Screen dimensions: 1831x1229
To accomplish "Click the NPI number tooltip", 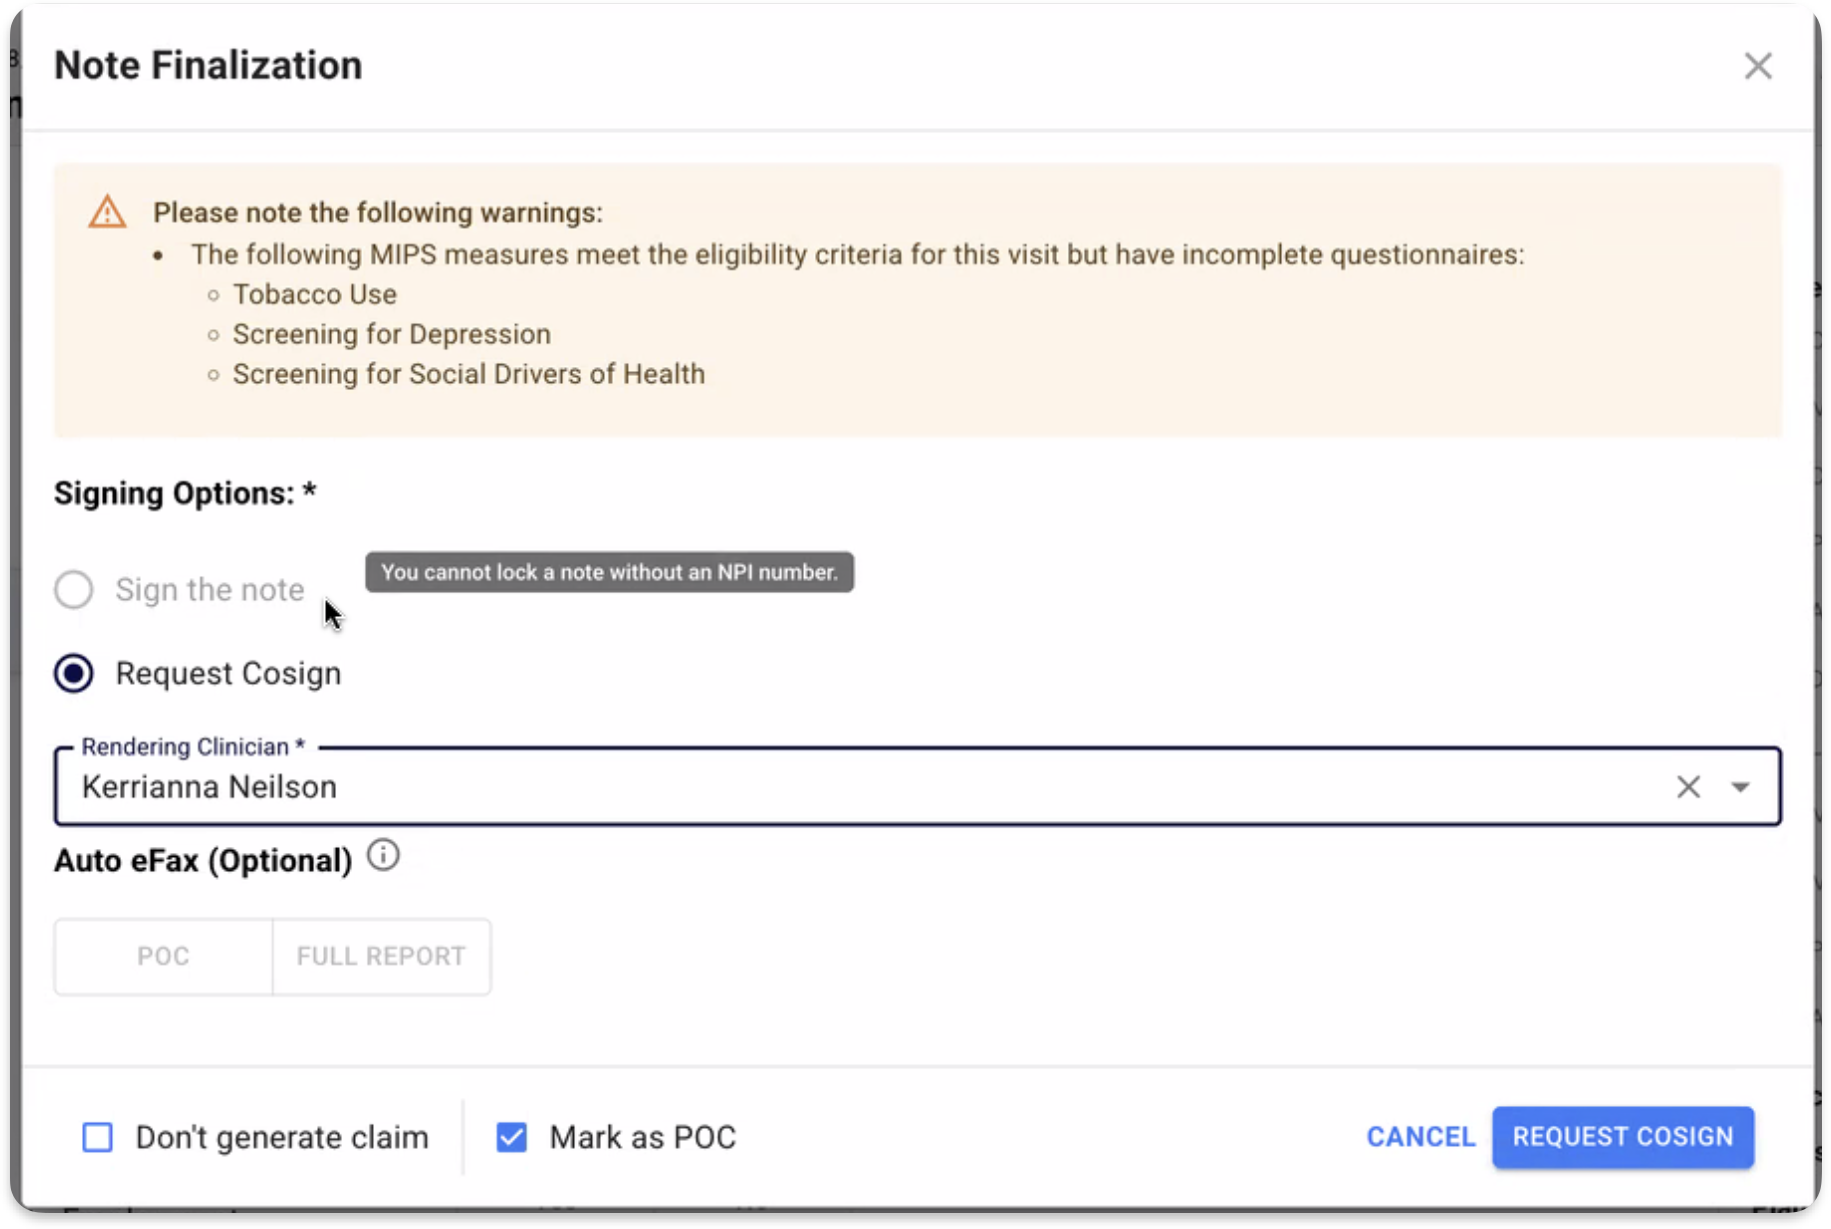I will [609, 572].
